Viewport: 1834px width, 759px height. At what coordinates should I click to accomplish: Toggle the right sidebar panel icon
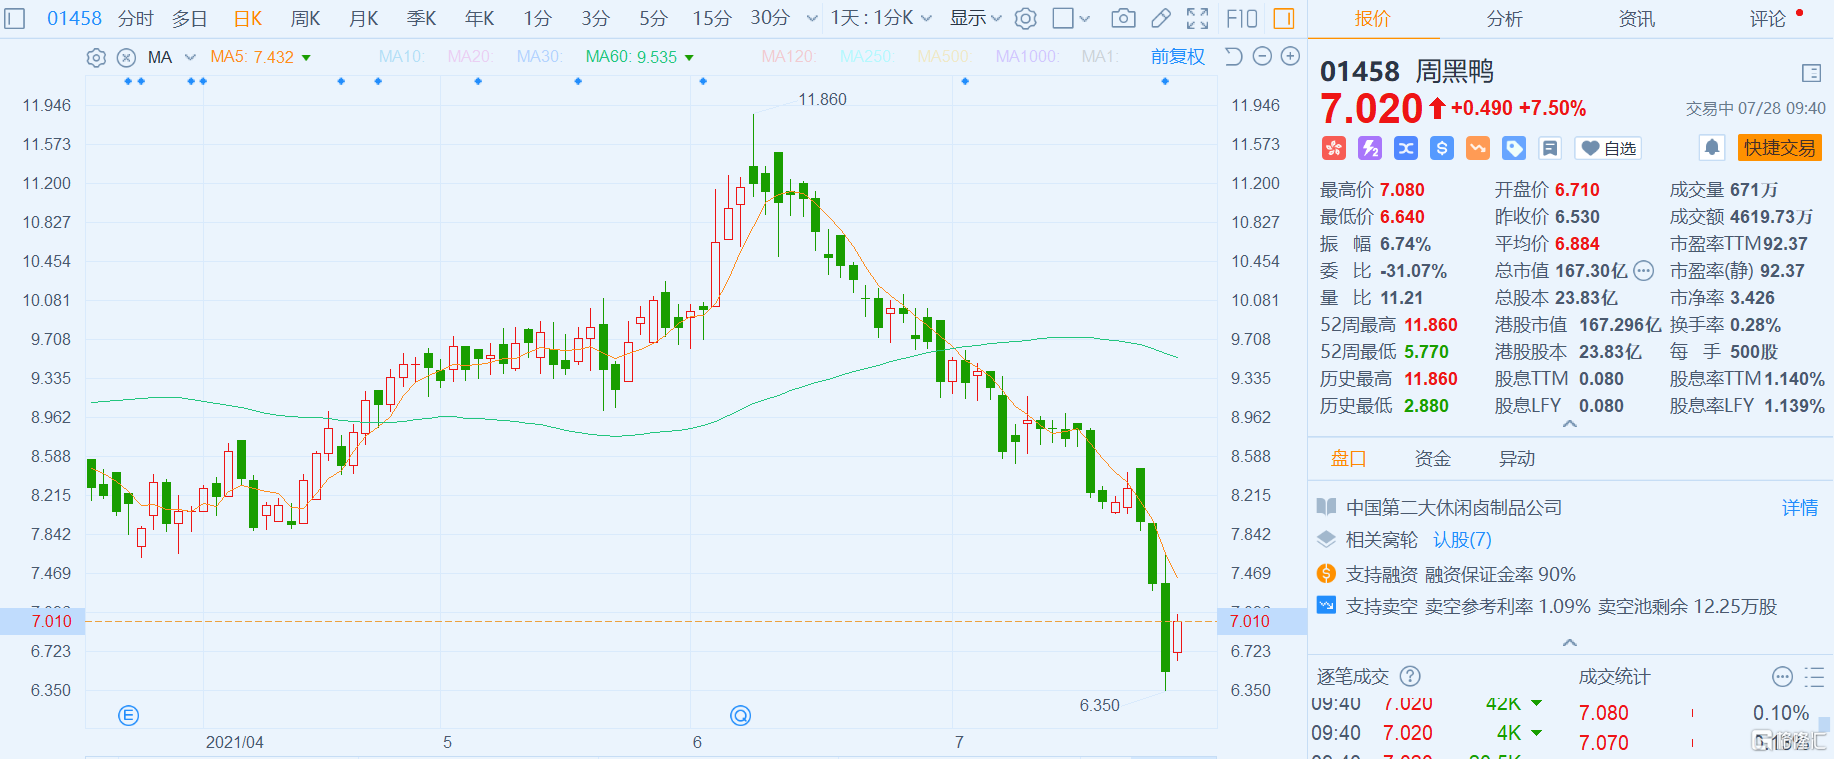[1284, 18]
